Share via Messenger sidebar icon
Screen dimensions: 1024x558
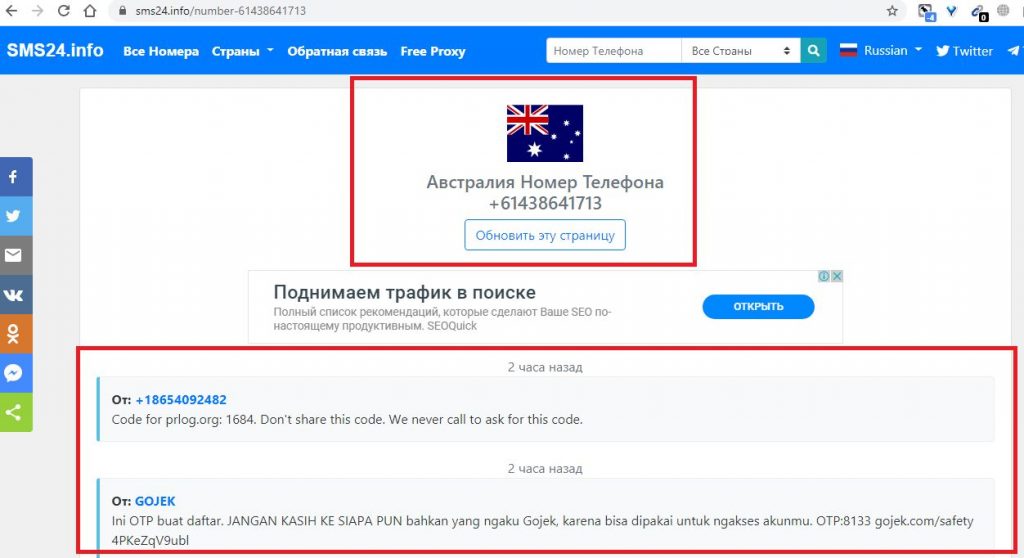pyautogui.click(x=14, y=373)
